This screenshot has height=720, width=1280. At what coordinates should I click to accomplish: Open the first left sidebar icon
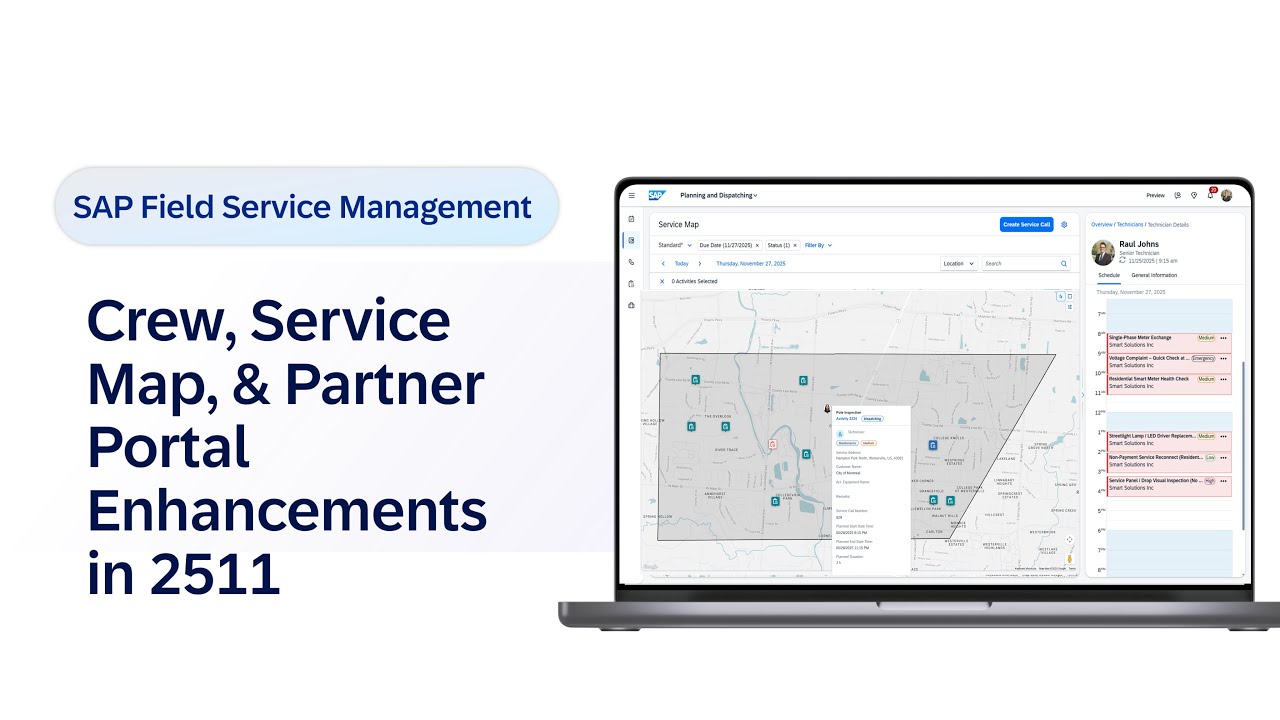coord(631,218)
